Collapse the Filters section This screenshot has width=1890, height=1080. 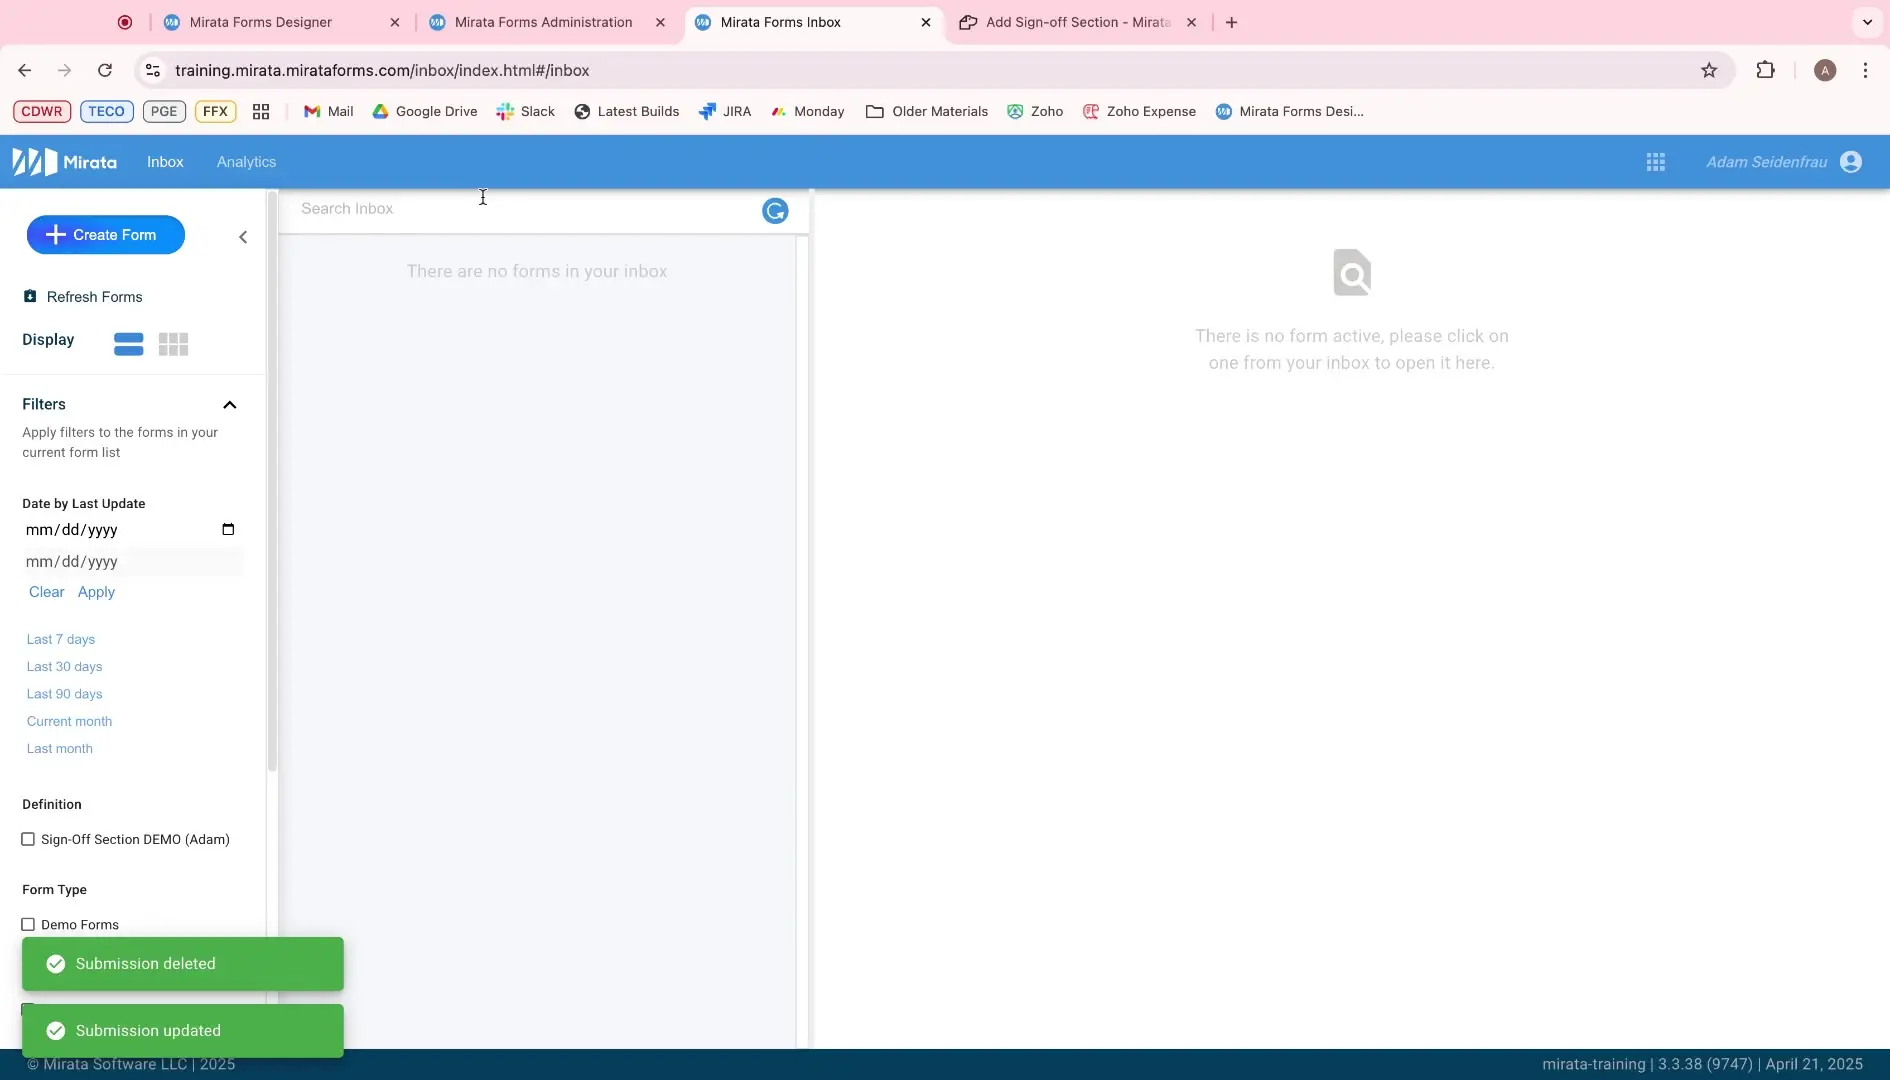(x=229, y=405)
